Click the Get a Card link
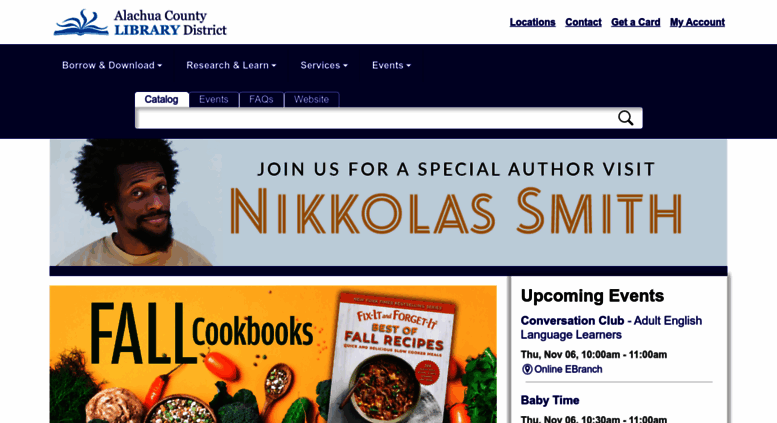The height and width of the screenshot is (423, 777). click(x=636, y=22)
